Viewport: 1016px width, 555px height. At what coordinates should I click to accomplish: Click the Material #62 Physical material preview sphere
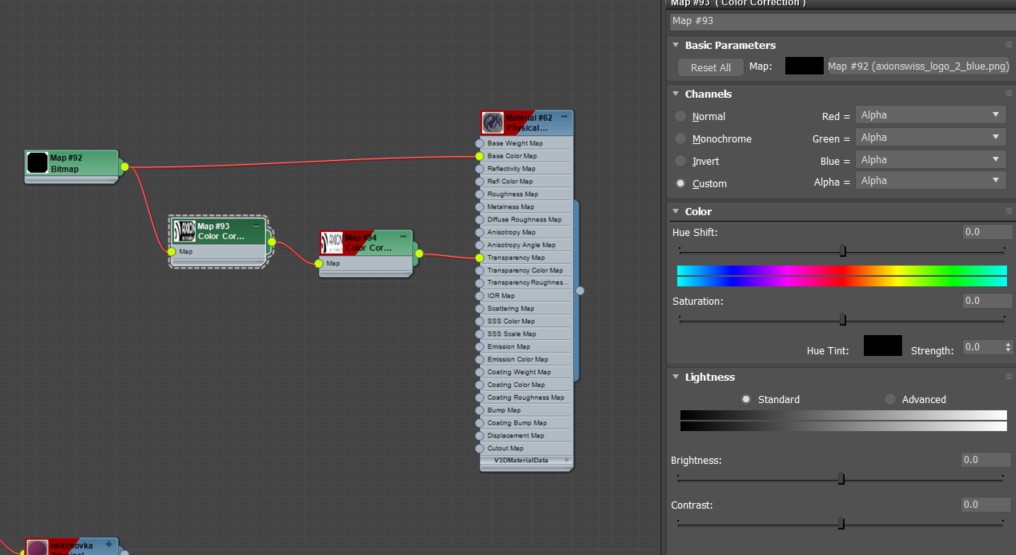492,122
